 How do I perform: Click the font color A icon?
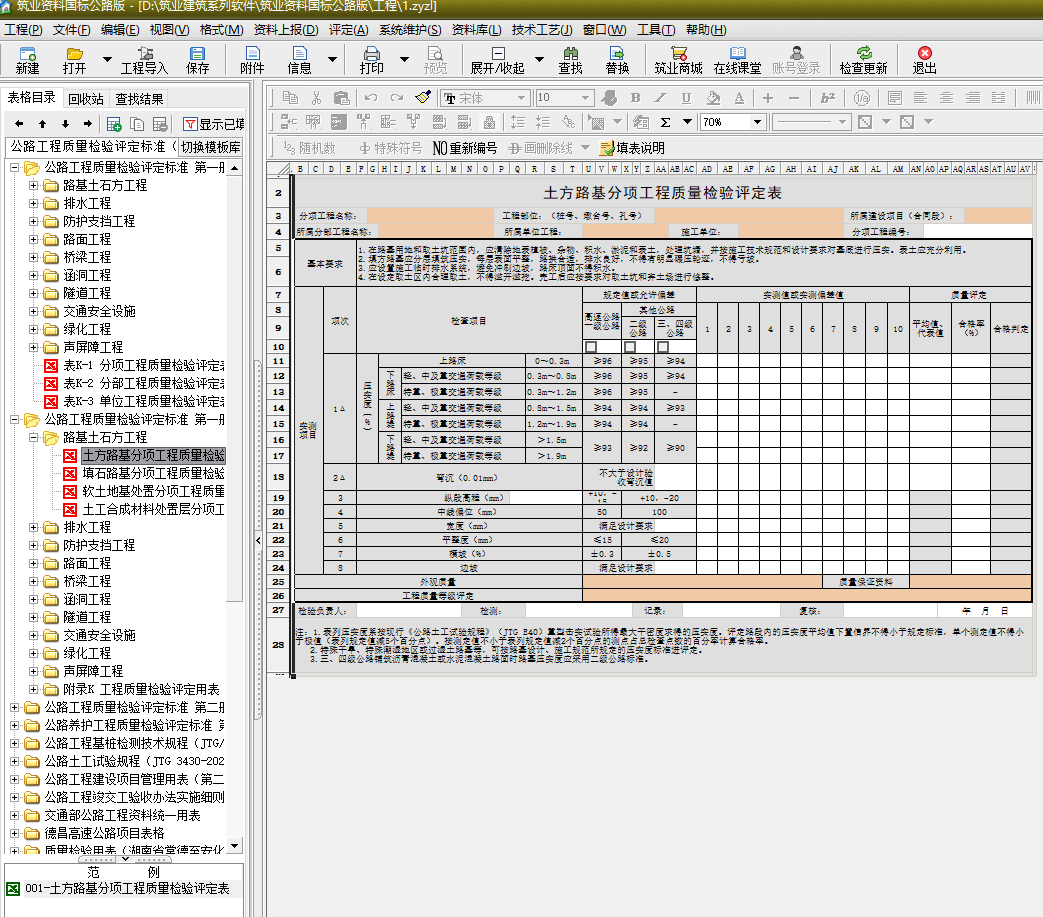(x=739, y=98)
